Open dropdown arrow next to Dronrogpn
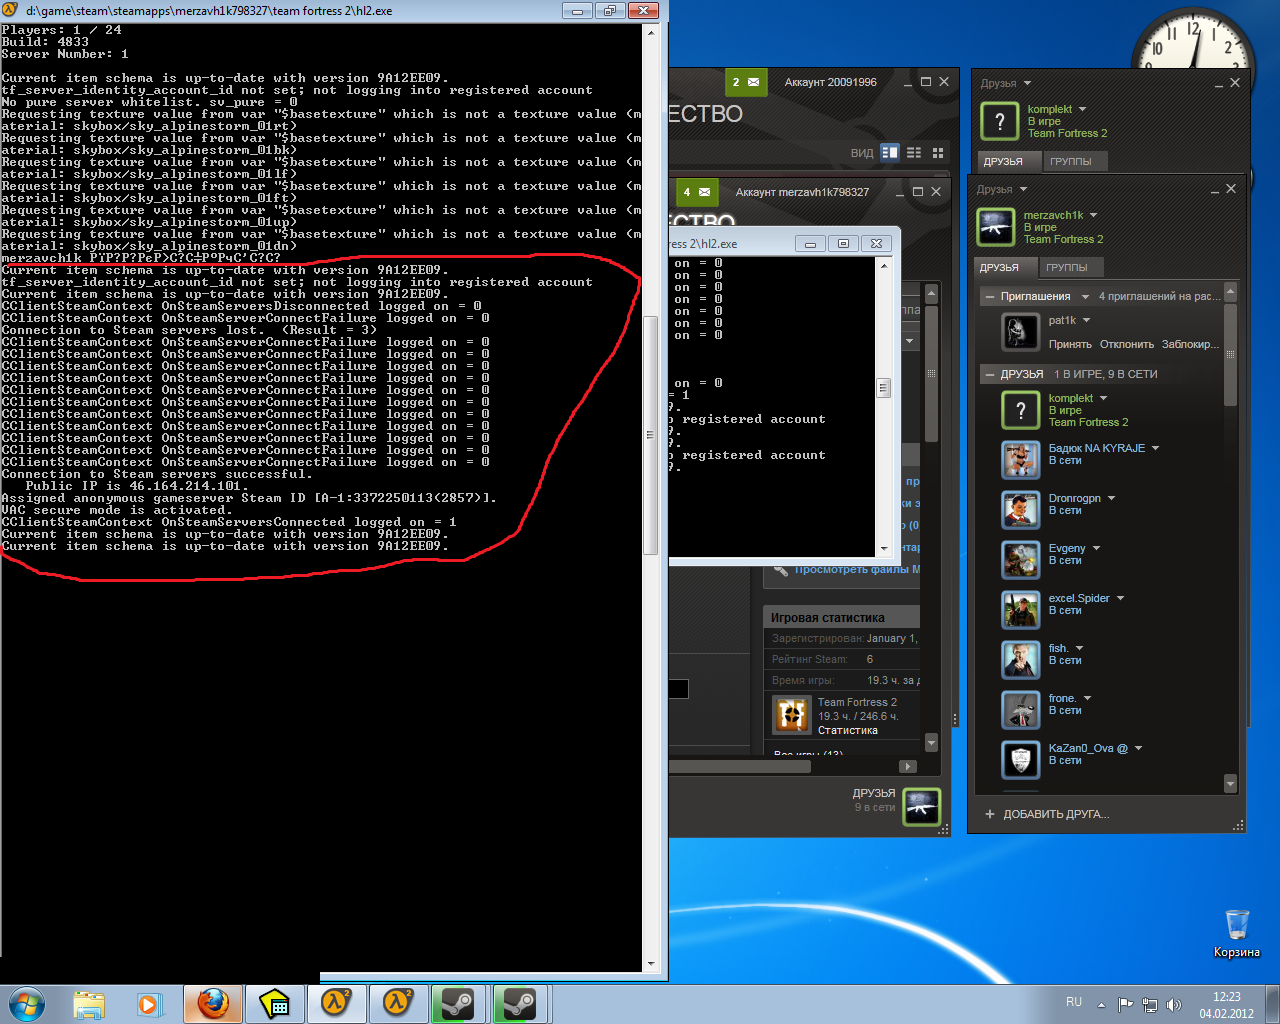This screenshot has height=1024, width=1280. (1111, 498)
